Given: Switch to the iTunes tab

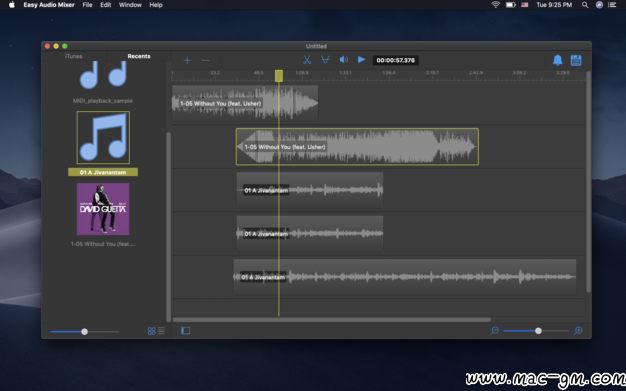Looking at the screenshot, I should (x=73, y=56).
